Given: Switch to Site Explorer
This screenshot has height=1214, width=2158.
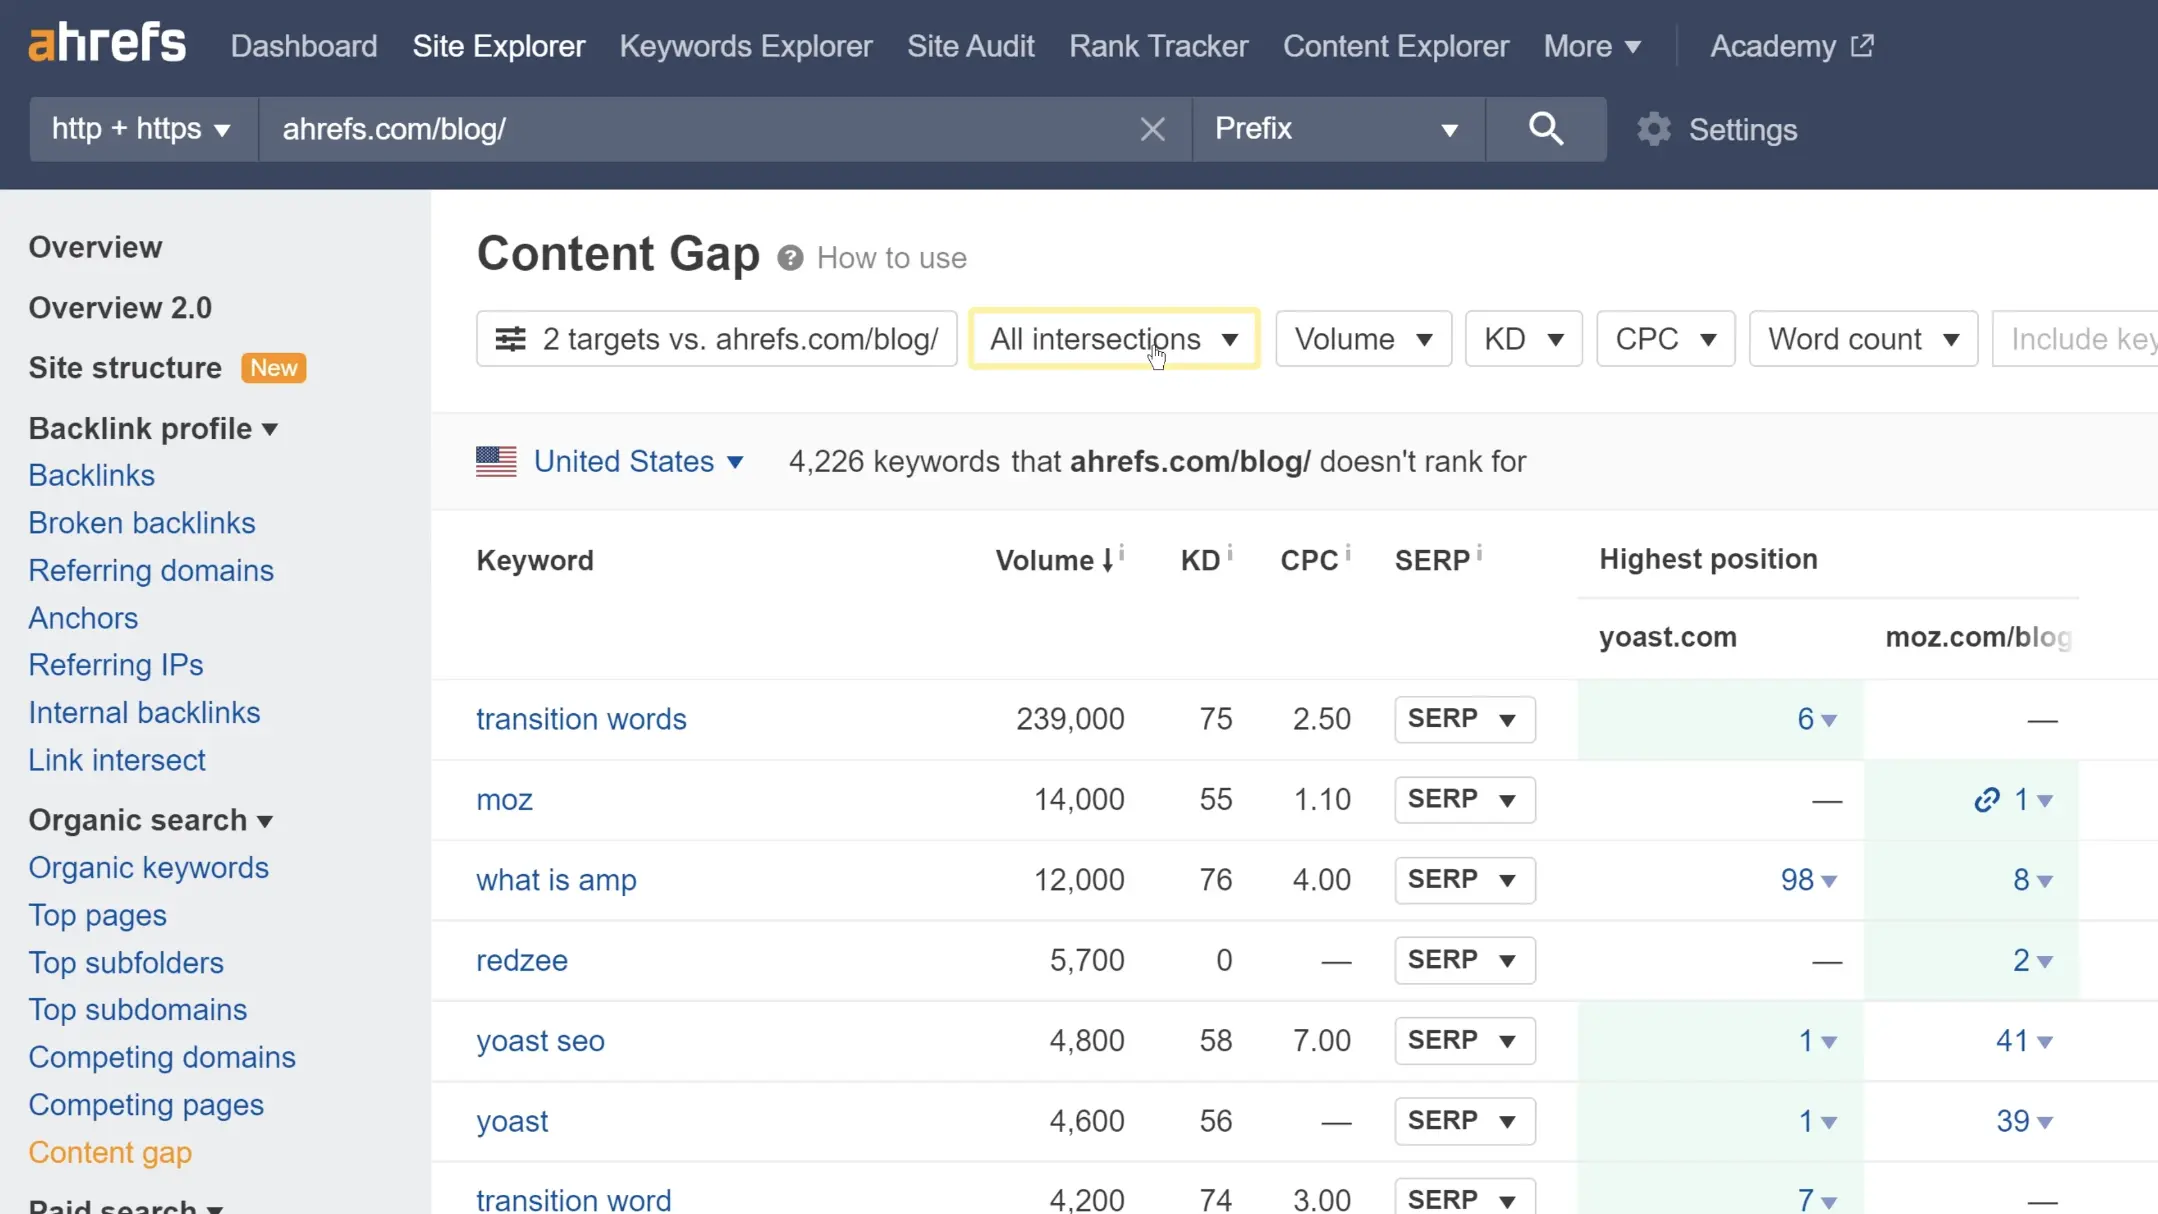Looking at the screenshot, I should coord(499,46).
